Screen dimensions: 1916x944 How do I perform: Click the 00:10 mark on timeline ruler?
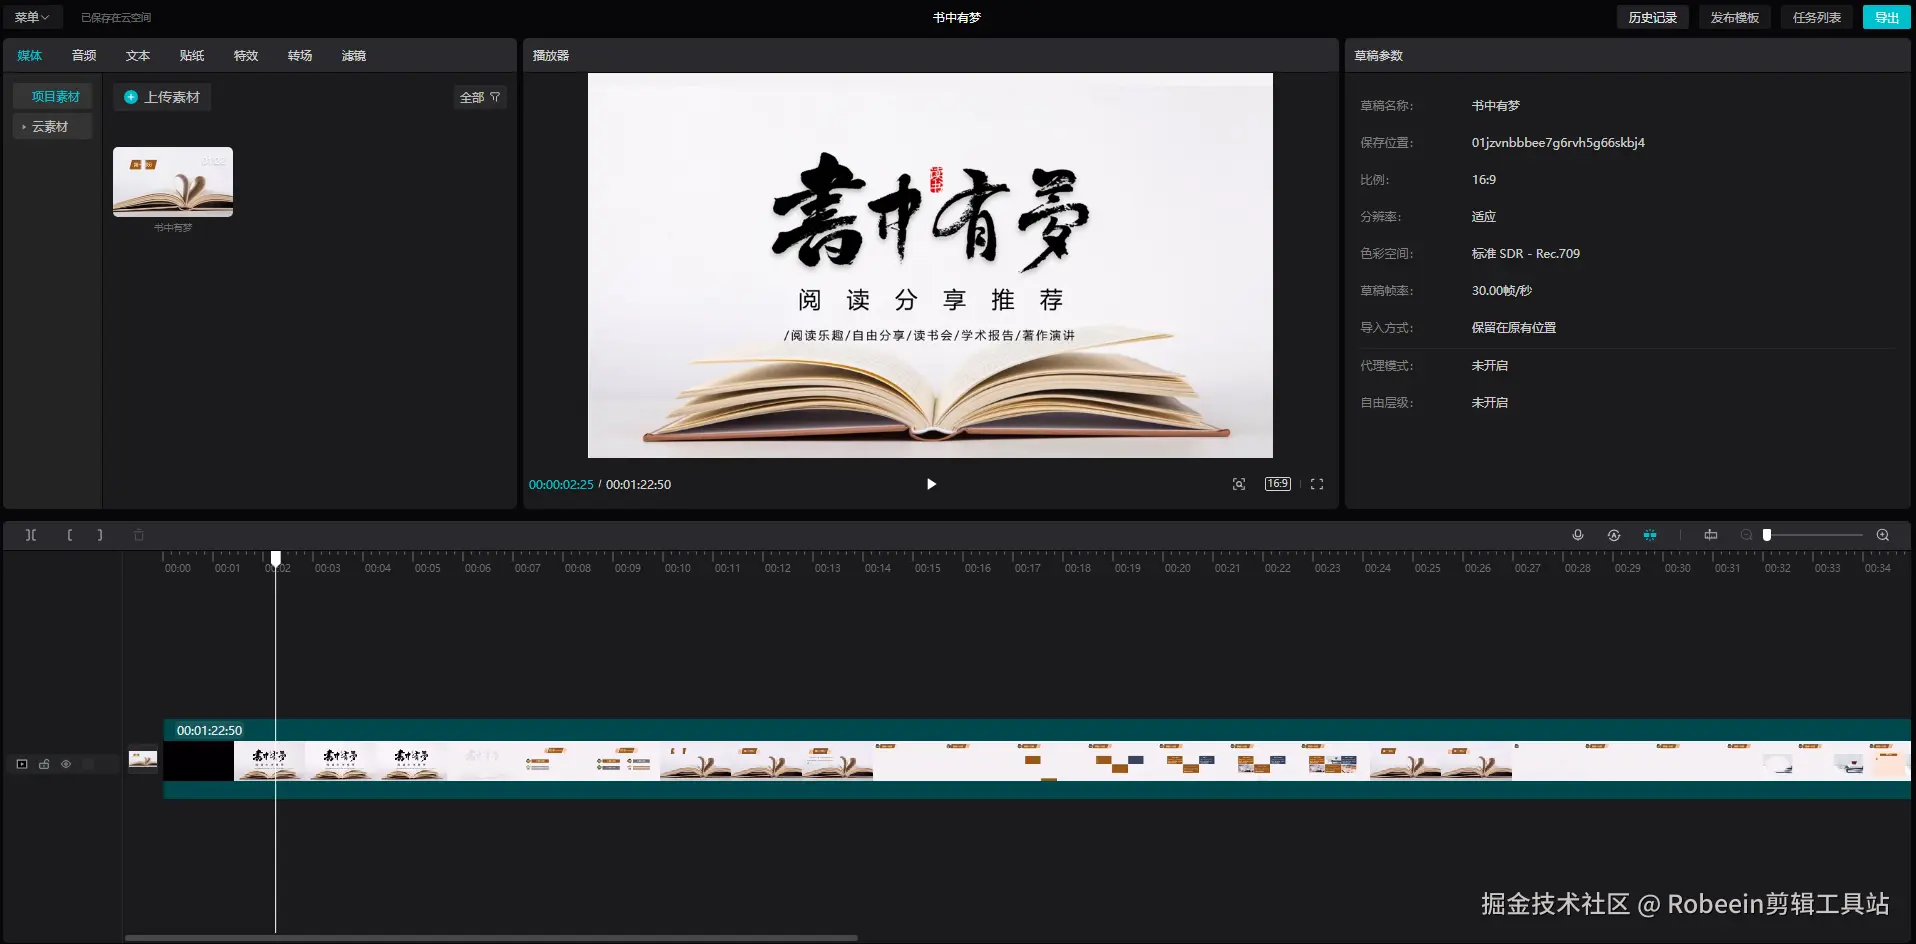point(678,568)
